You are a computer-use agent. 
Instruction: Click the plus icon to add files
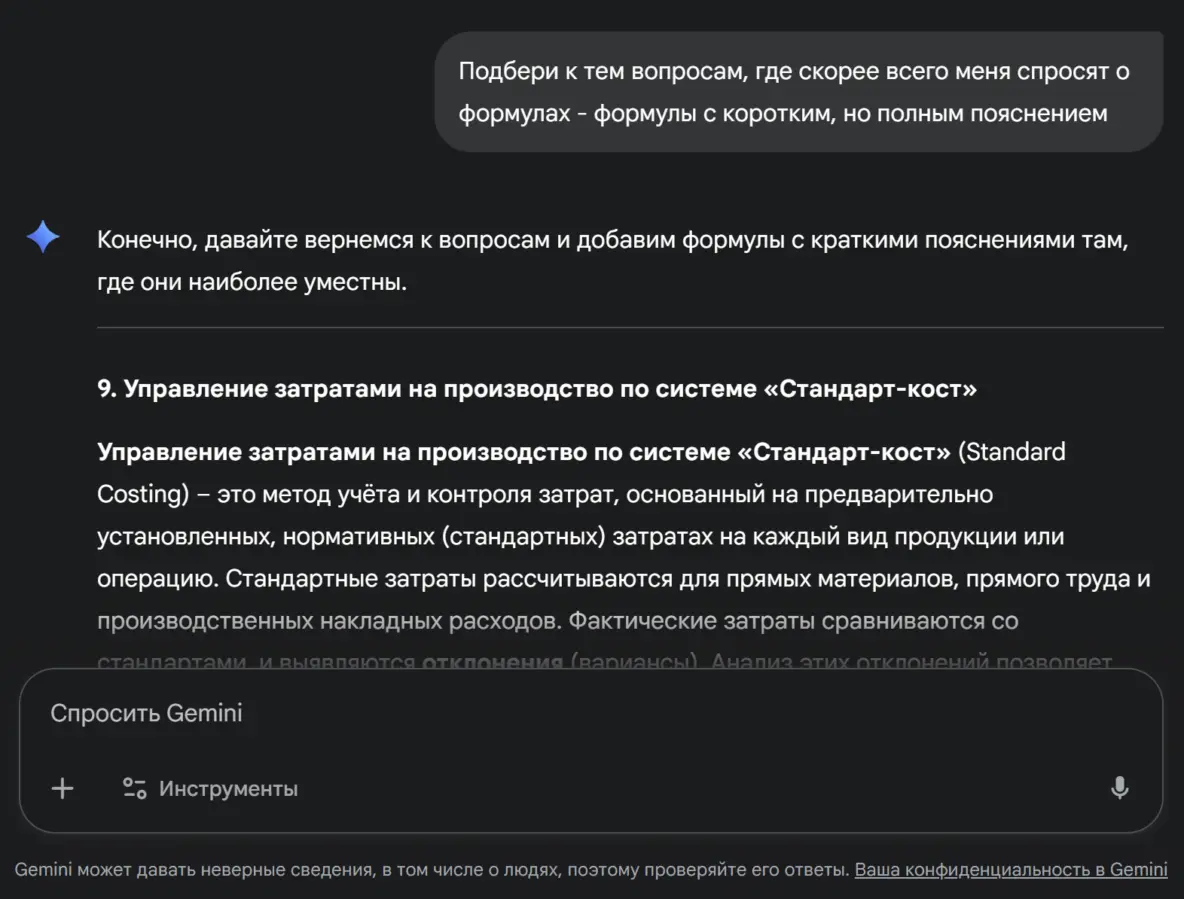coord(63,788)
